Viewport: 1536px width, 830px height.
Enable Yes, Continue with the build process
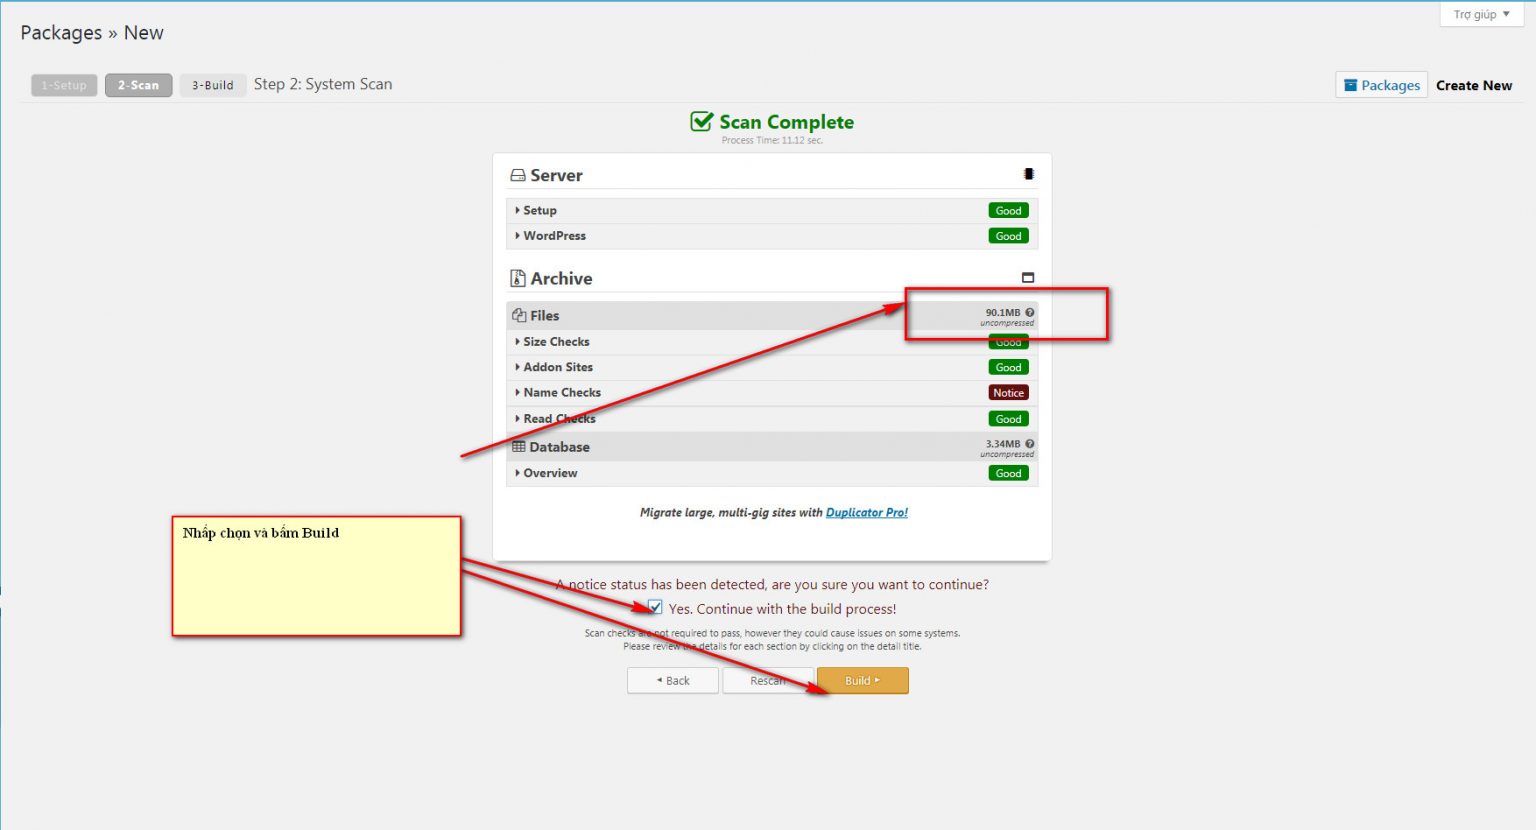[654, 607]
